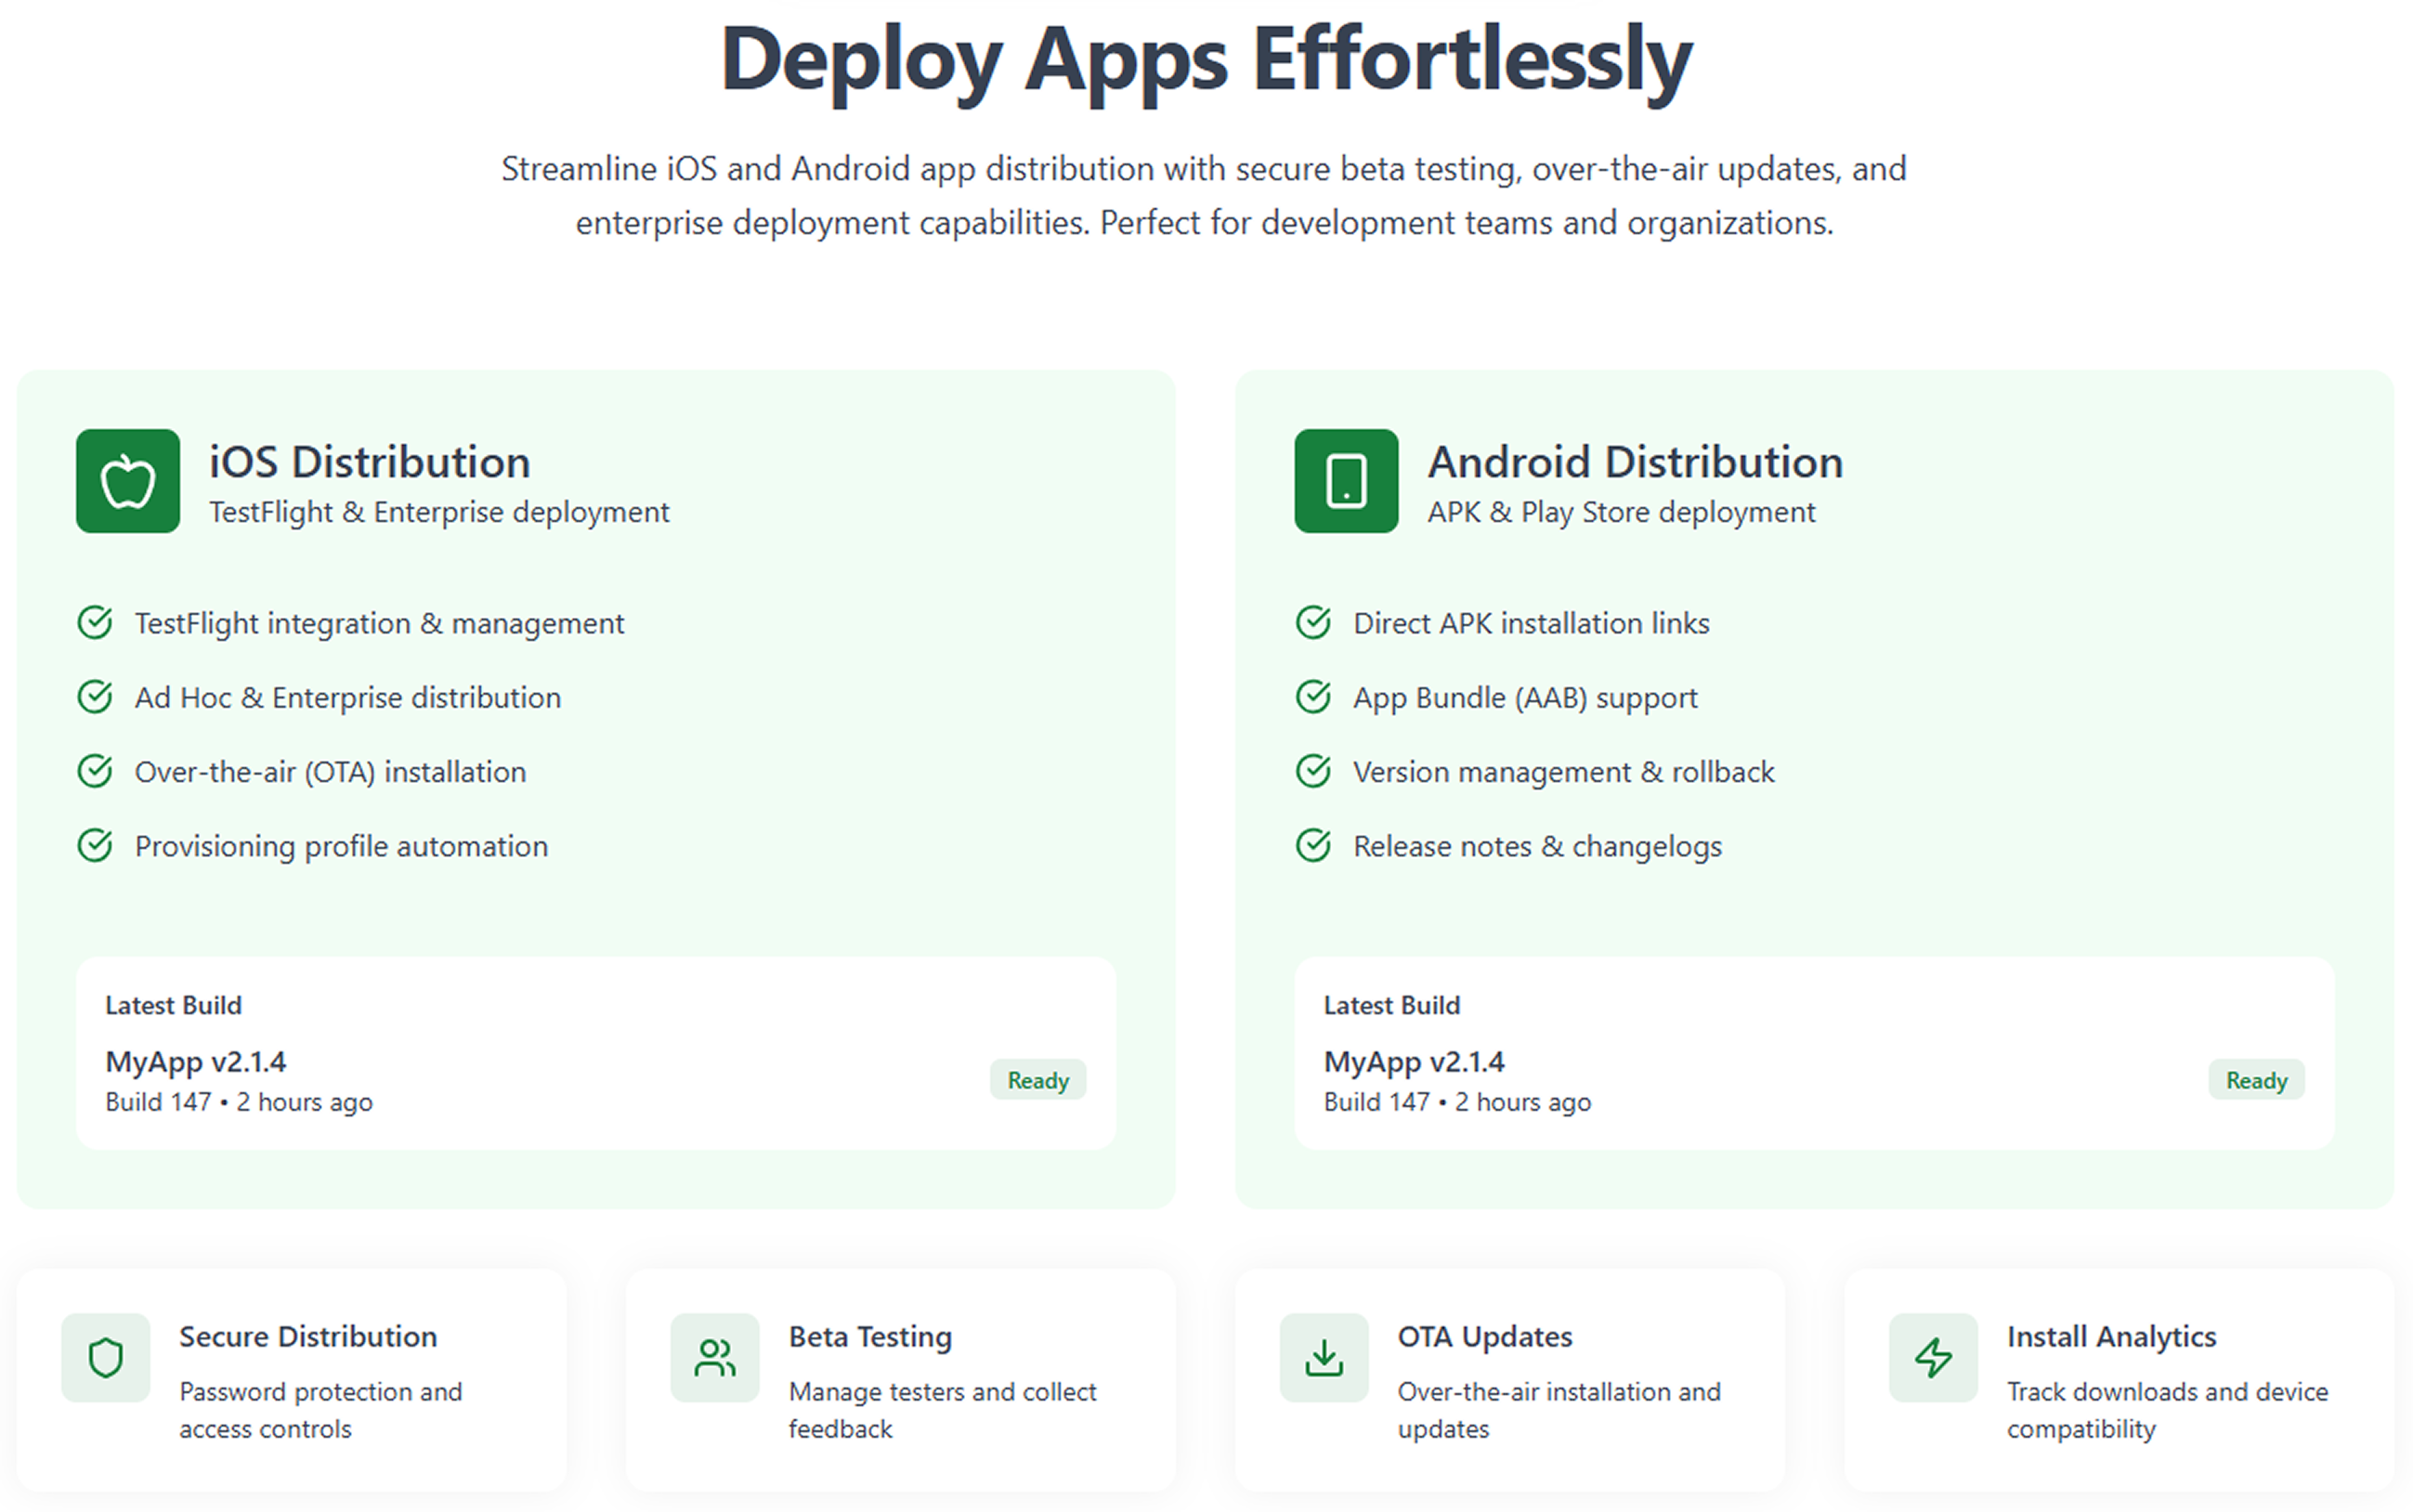Click checkmark beside App Bundle (AAB) support
Image resolution: width=2413 pixels, height=1512 pixels.
click(1313, 697)
